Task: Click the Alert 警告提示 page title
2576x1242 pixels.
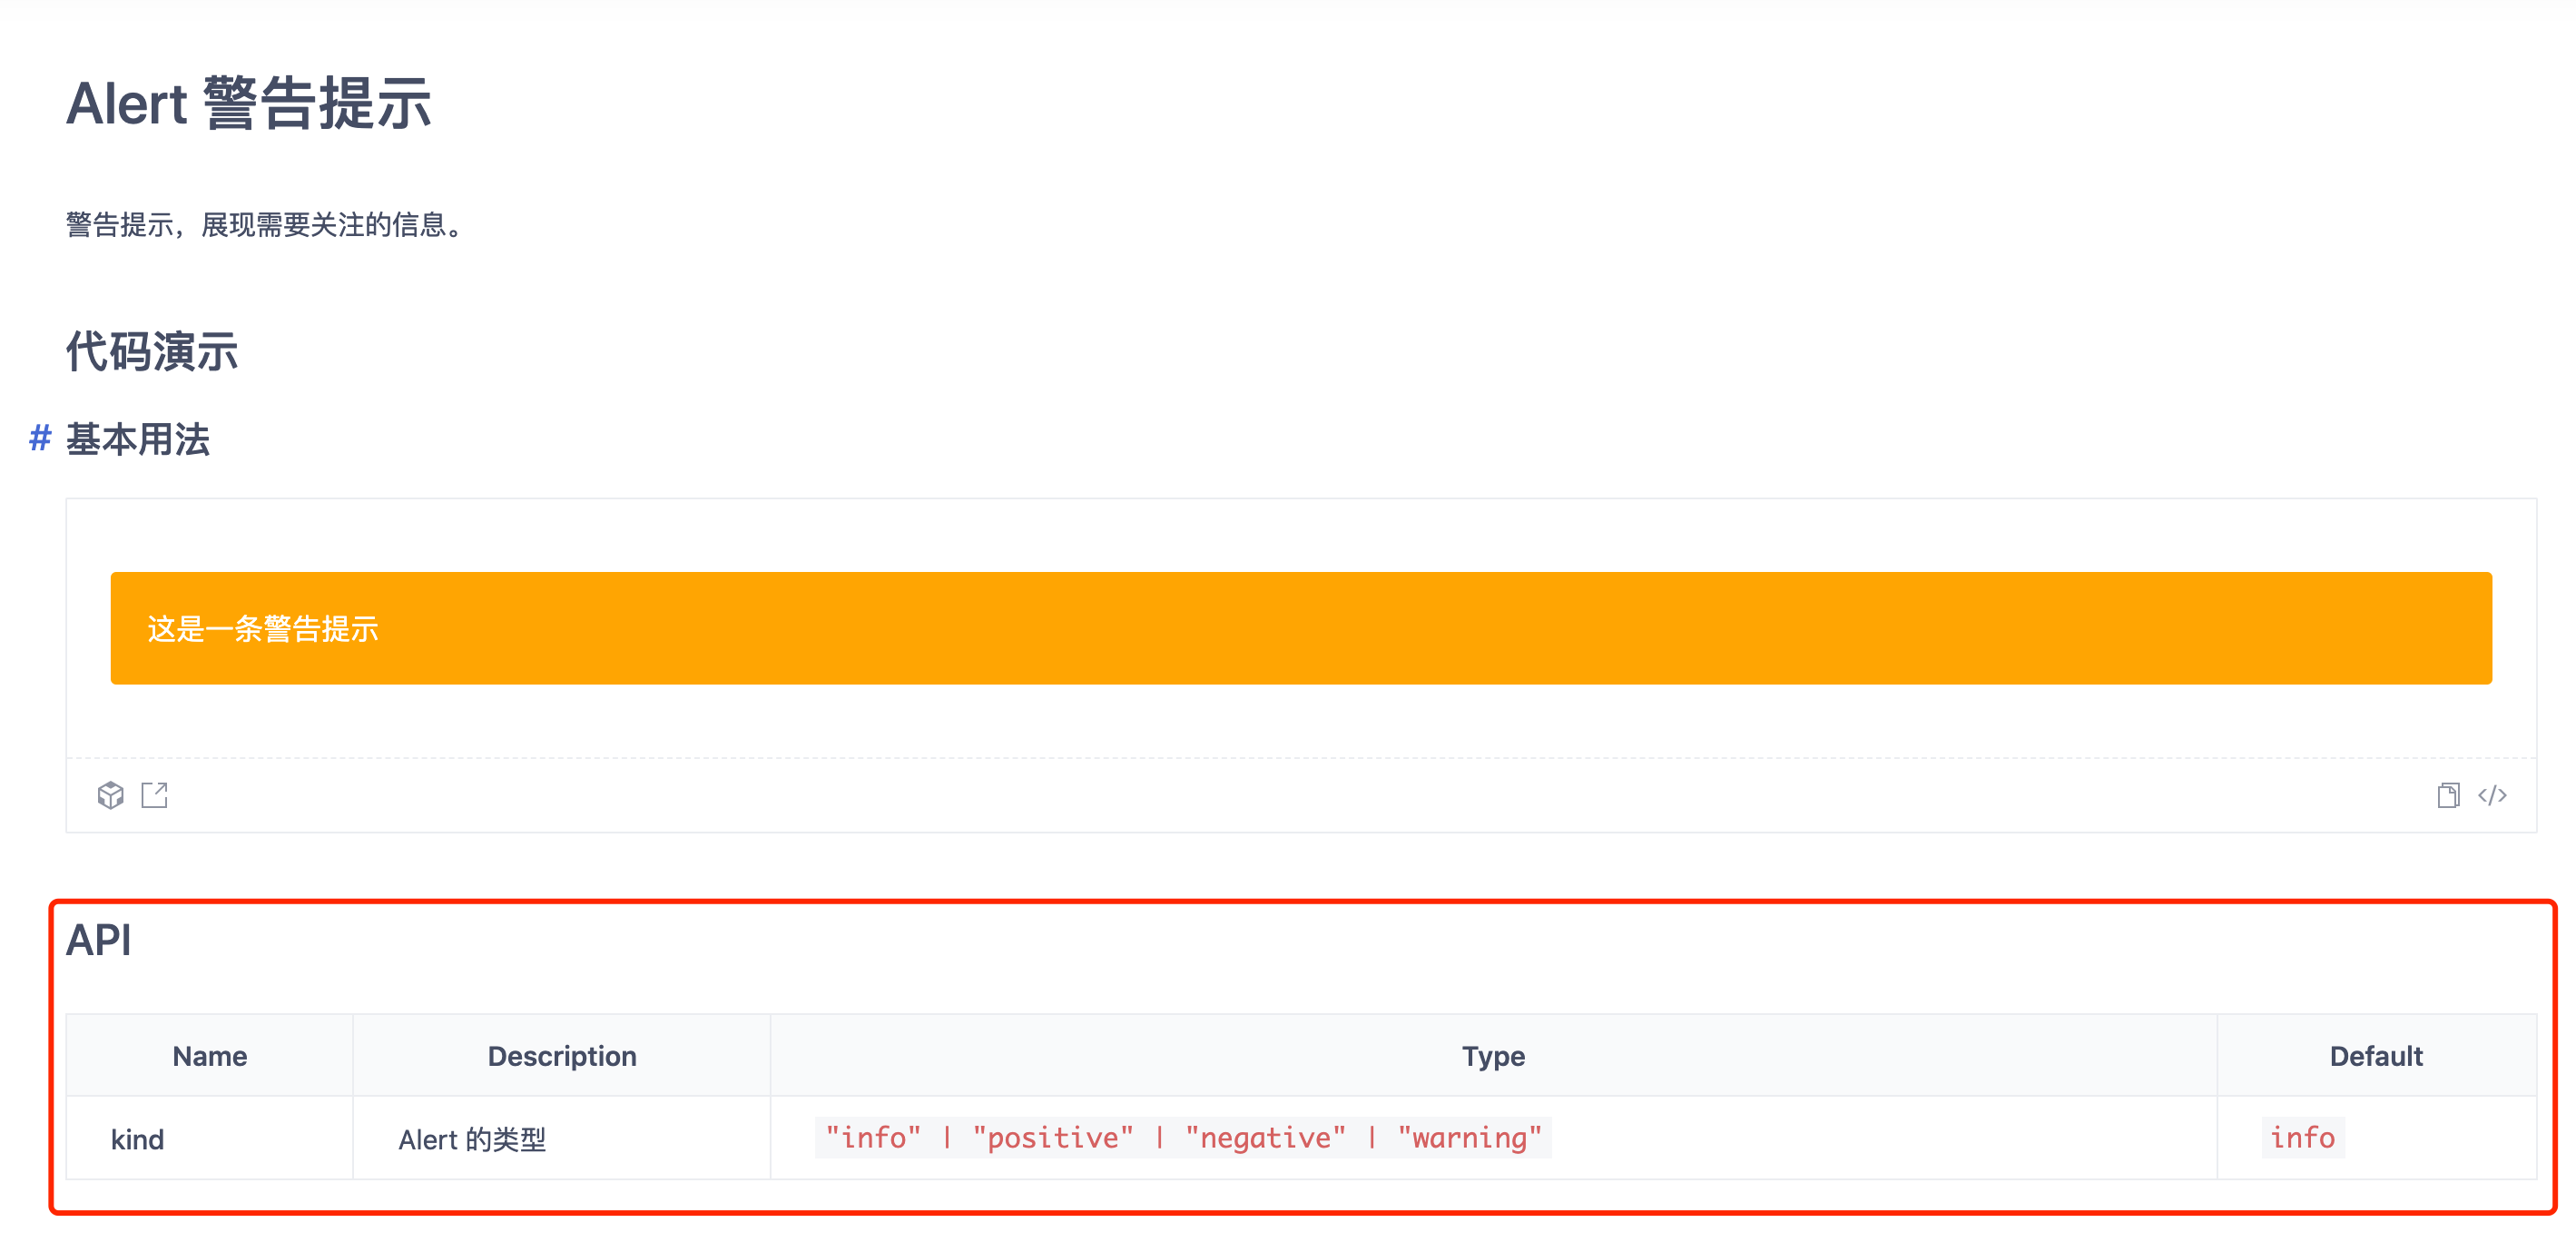Action: tap(248, 103)
